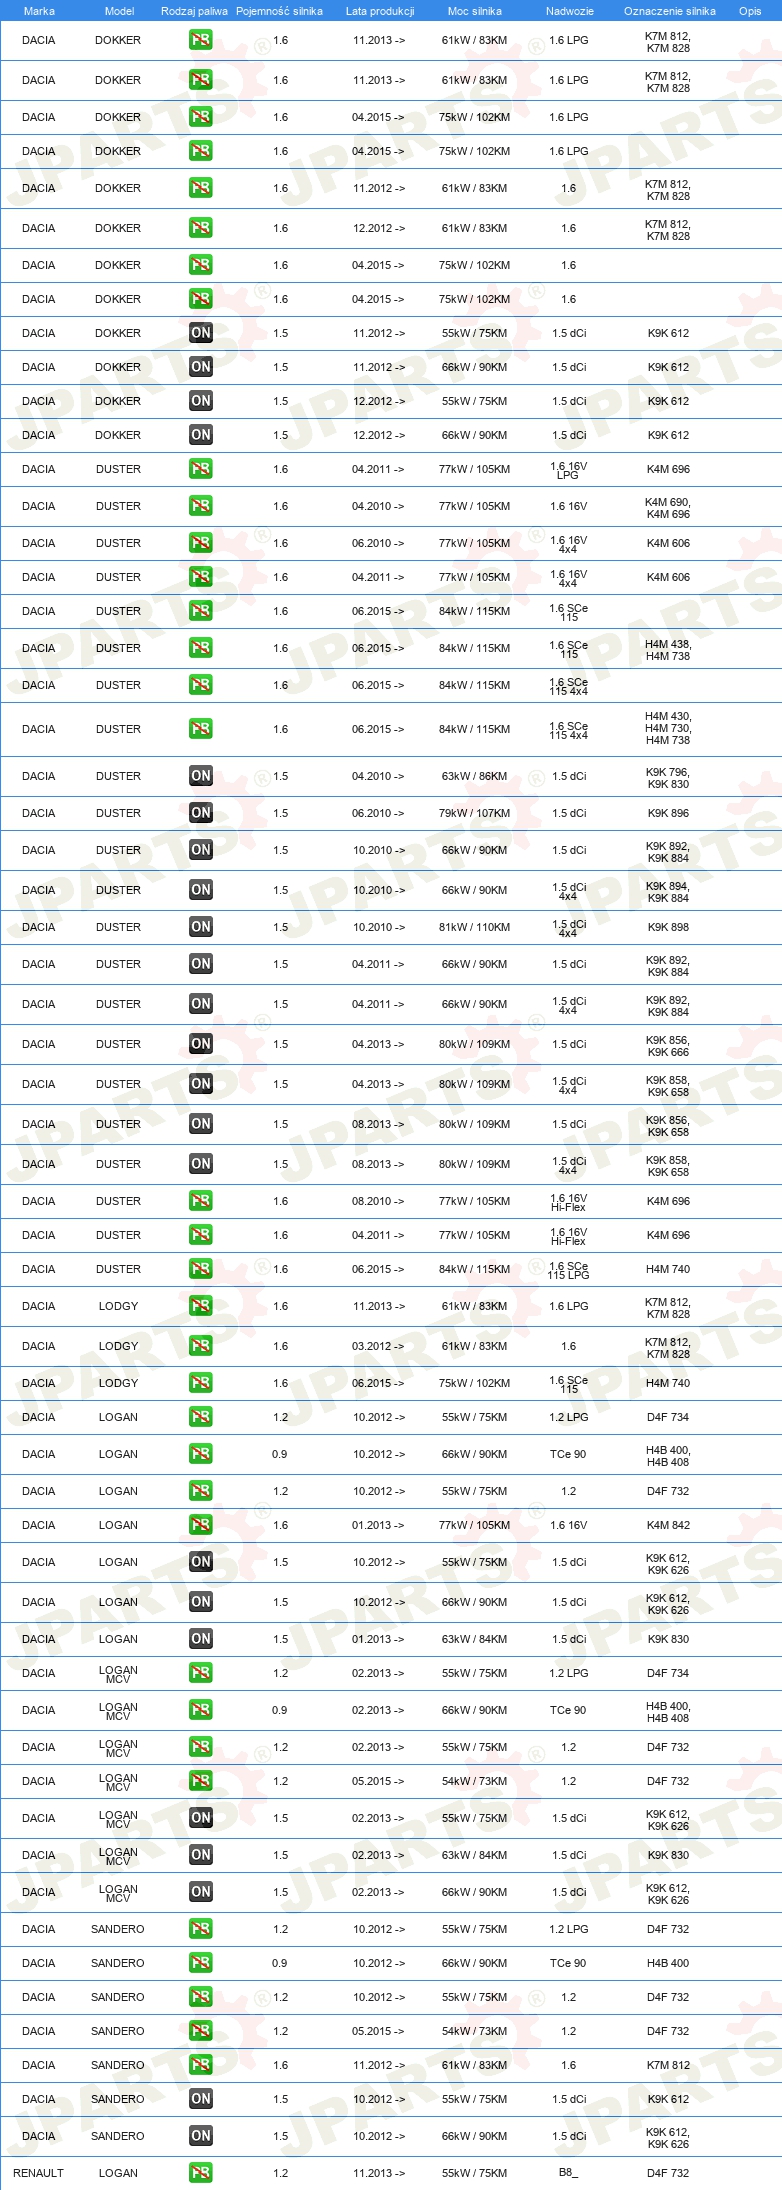Select the K9K 898 engine code cell
Image resolution: width=782 pixels, height=2190 pixels.
click(x=668, y=927)
